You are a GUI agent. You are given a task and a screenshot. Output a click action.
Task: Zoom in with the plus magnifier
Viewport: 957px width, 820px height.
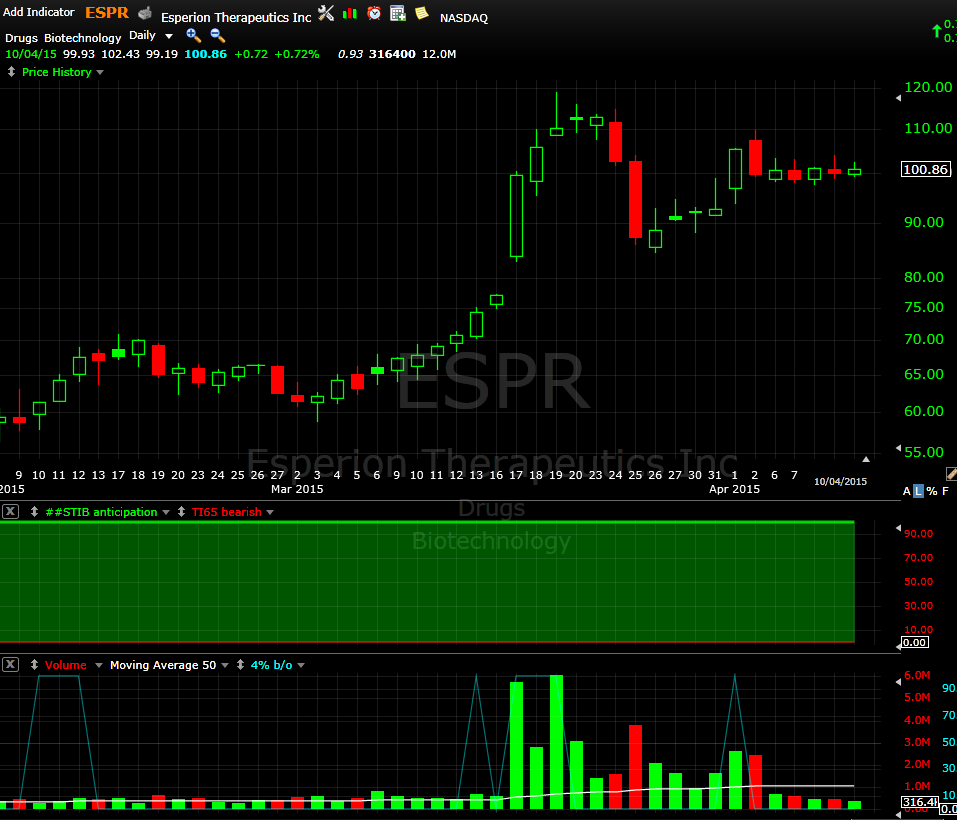pos(193,35)
